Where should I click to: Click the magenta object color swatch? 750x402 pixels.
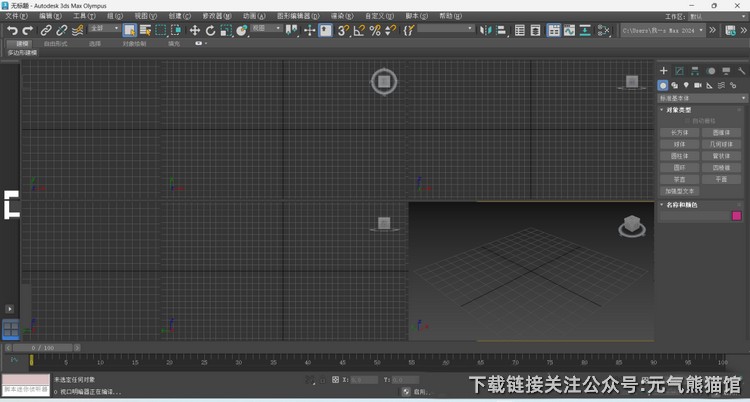(737, 215)
